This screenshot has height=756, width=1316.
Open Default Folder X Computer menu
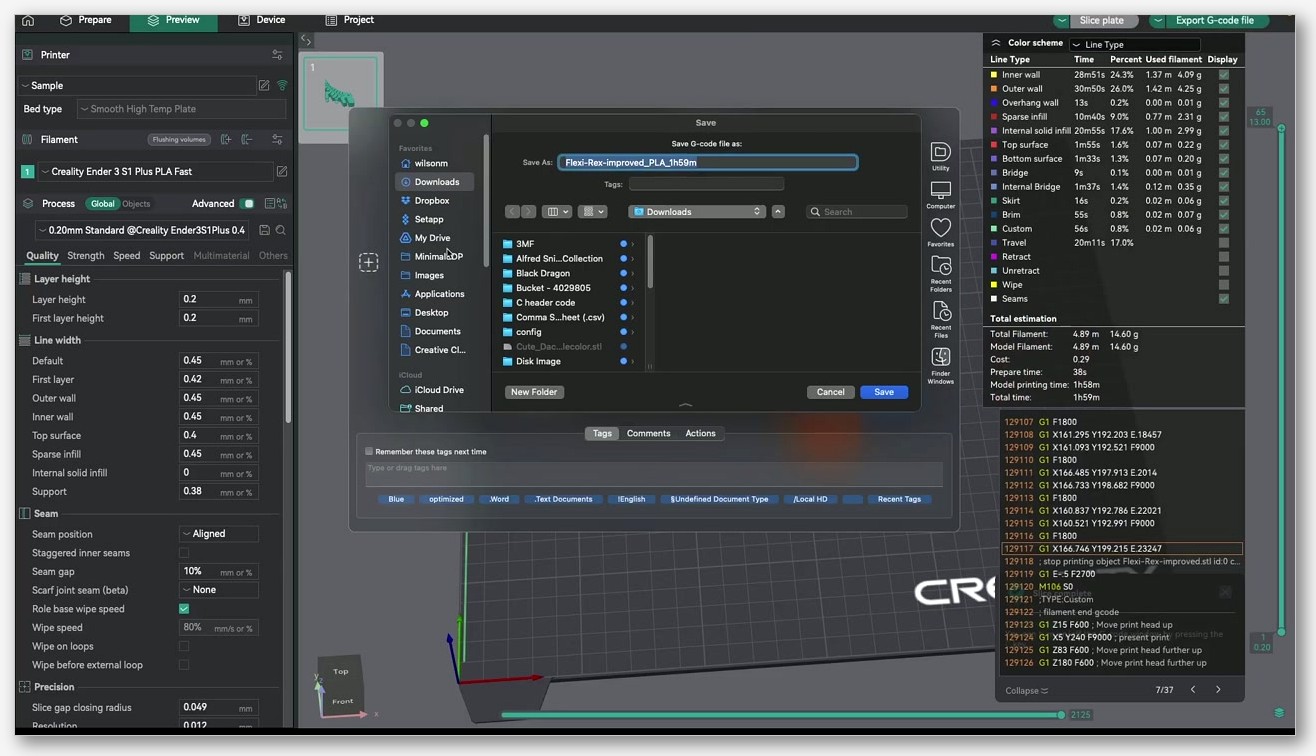941,194
